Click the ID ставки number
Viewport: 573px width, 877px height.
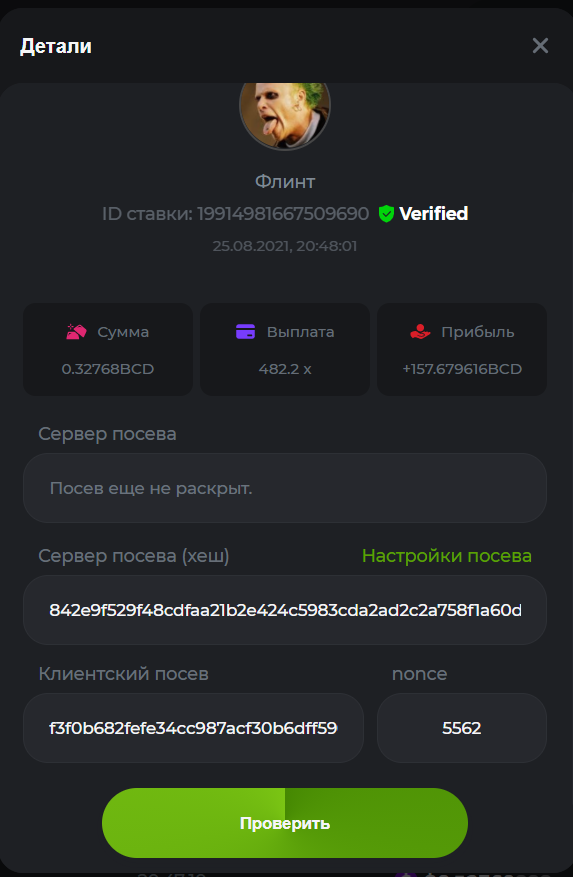tap(283, 214)
